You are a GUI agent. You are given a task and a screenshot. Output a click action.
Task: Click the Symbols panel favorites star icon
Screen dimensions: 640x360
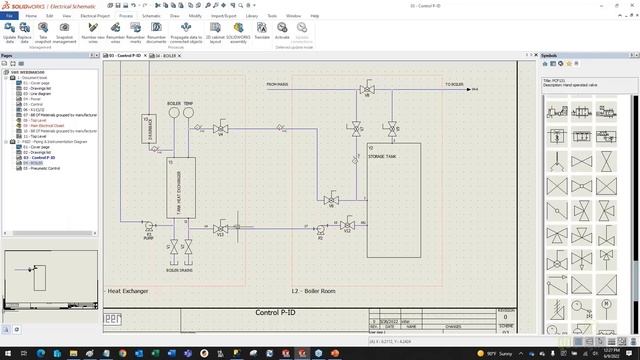569,64
